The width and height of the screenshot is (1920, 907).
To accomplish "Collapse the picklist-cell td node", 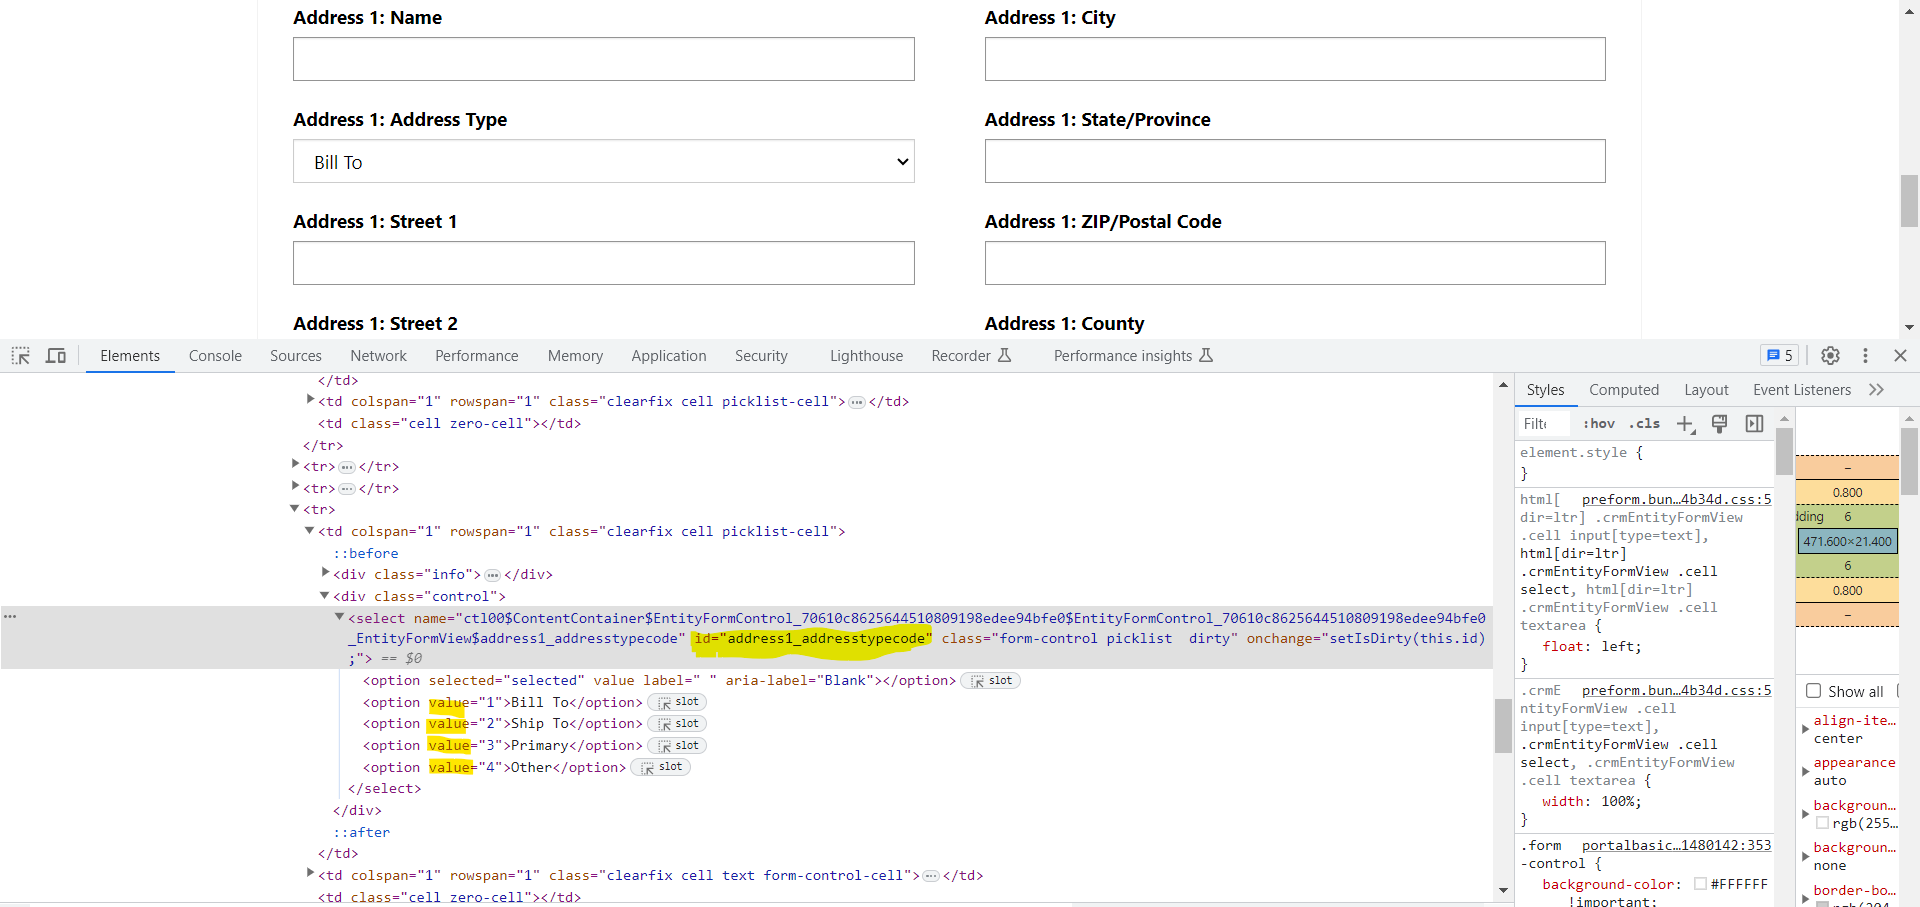I will click(x=309, y=530).
